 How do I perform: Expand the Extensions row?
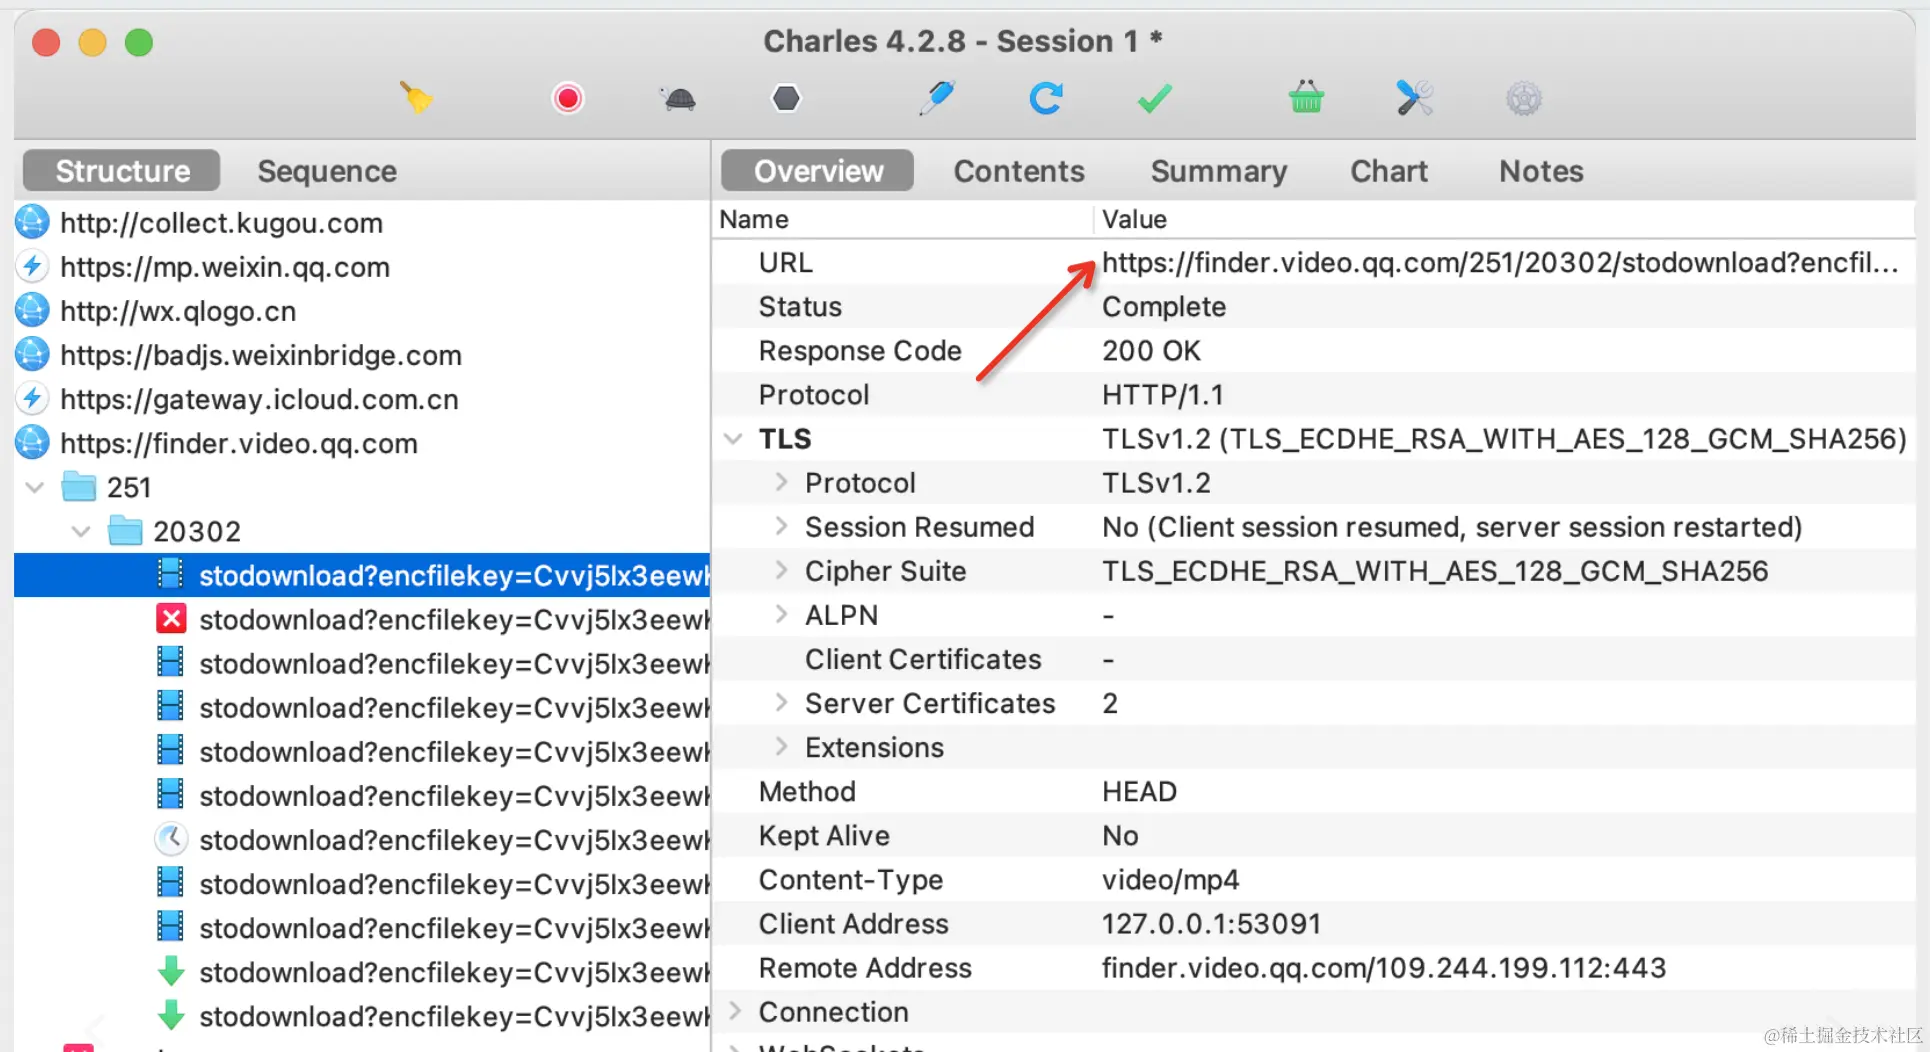click(x=781, y=747)
